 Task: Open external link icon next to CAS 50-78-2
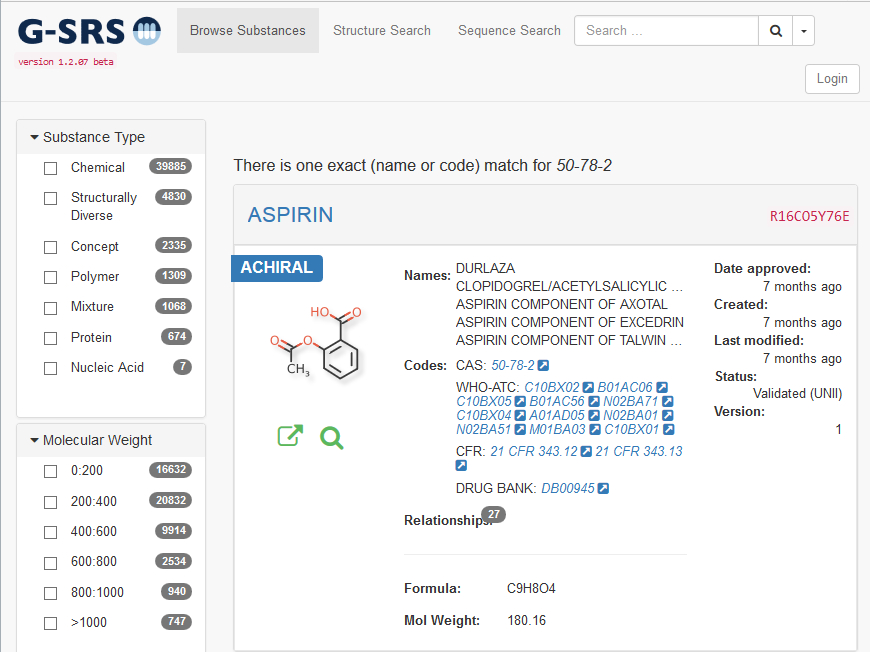tap(544, 365)
